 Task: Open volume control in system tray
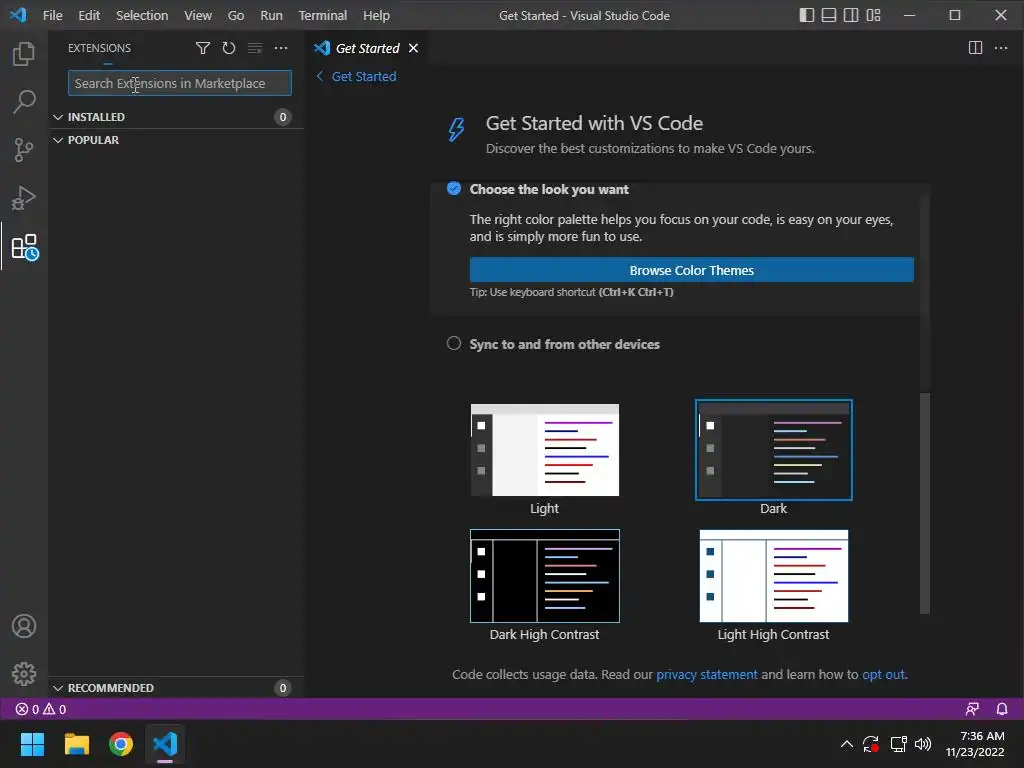tap(923, 744)
